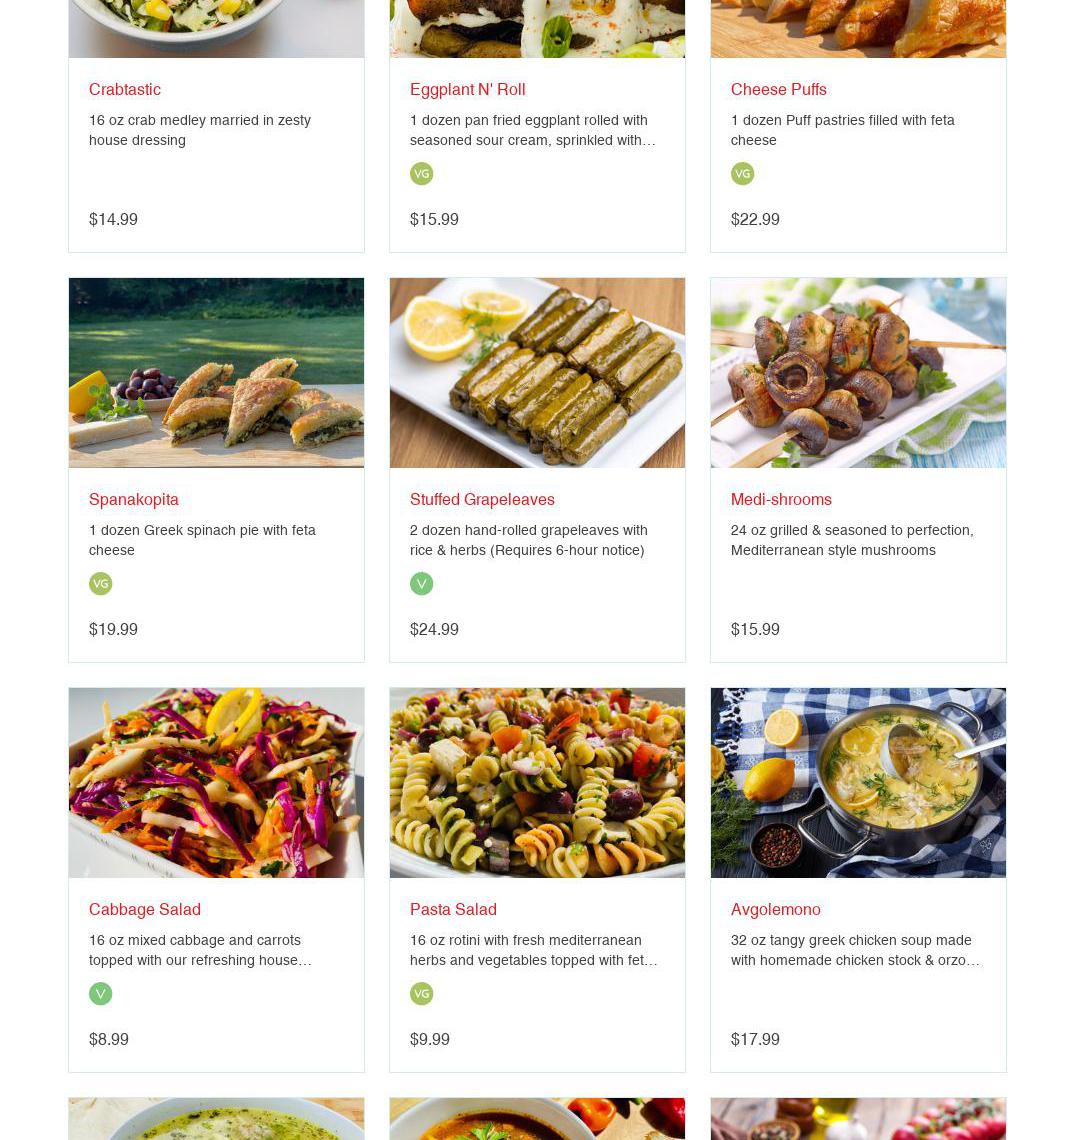This screenshot has width=1075, height=1140.
Task: Click the $24.99 price on Stuffed Grapeleaves
Action: [x=434, y=630]
